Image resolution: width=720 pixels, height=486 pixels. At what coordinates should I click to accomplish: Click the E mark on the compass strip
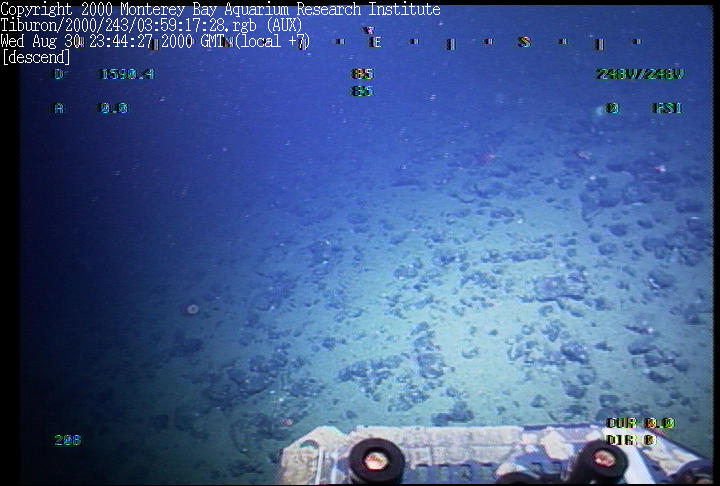pyautogui.click(x=376, y=43)
